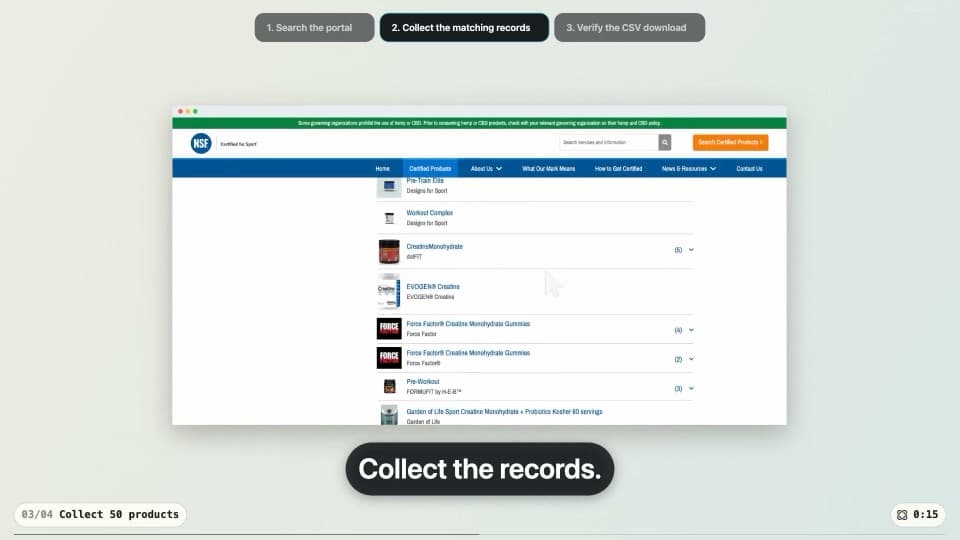960x540 pixels.
Task: Click the Search Certified Products orange button
Action: (x=730, y=142)
